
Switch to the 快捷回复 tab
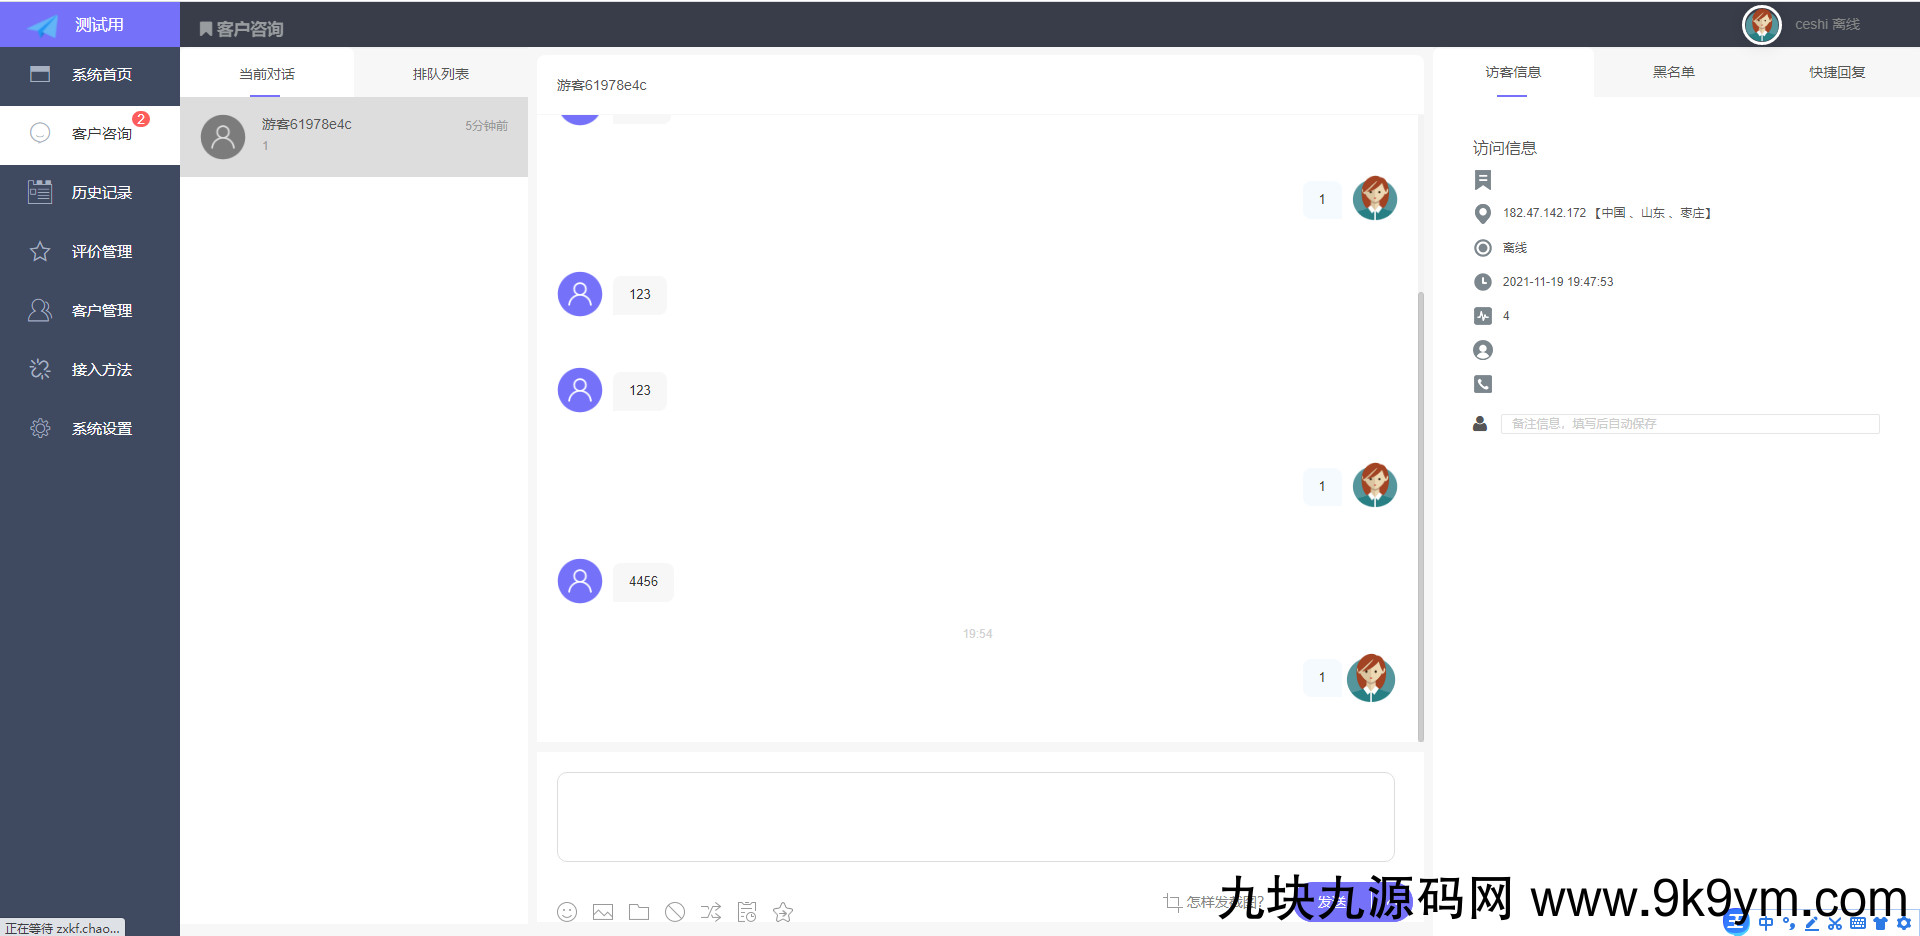click(1836, 72)
